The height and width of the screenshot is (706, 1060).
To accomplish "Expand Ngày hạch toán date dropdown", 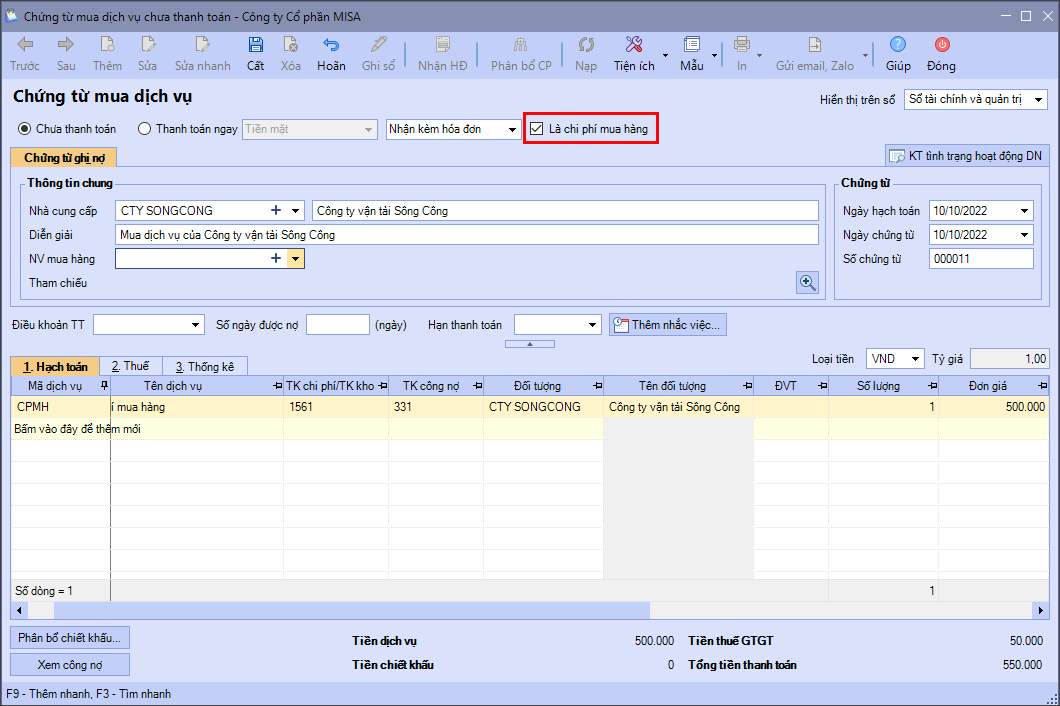I will tap(1024, 211).
